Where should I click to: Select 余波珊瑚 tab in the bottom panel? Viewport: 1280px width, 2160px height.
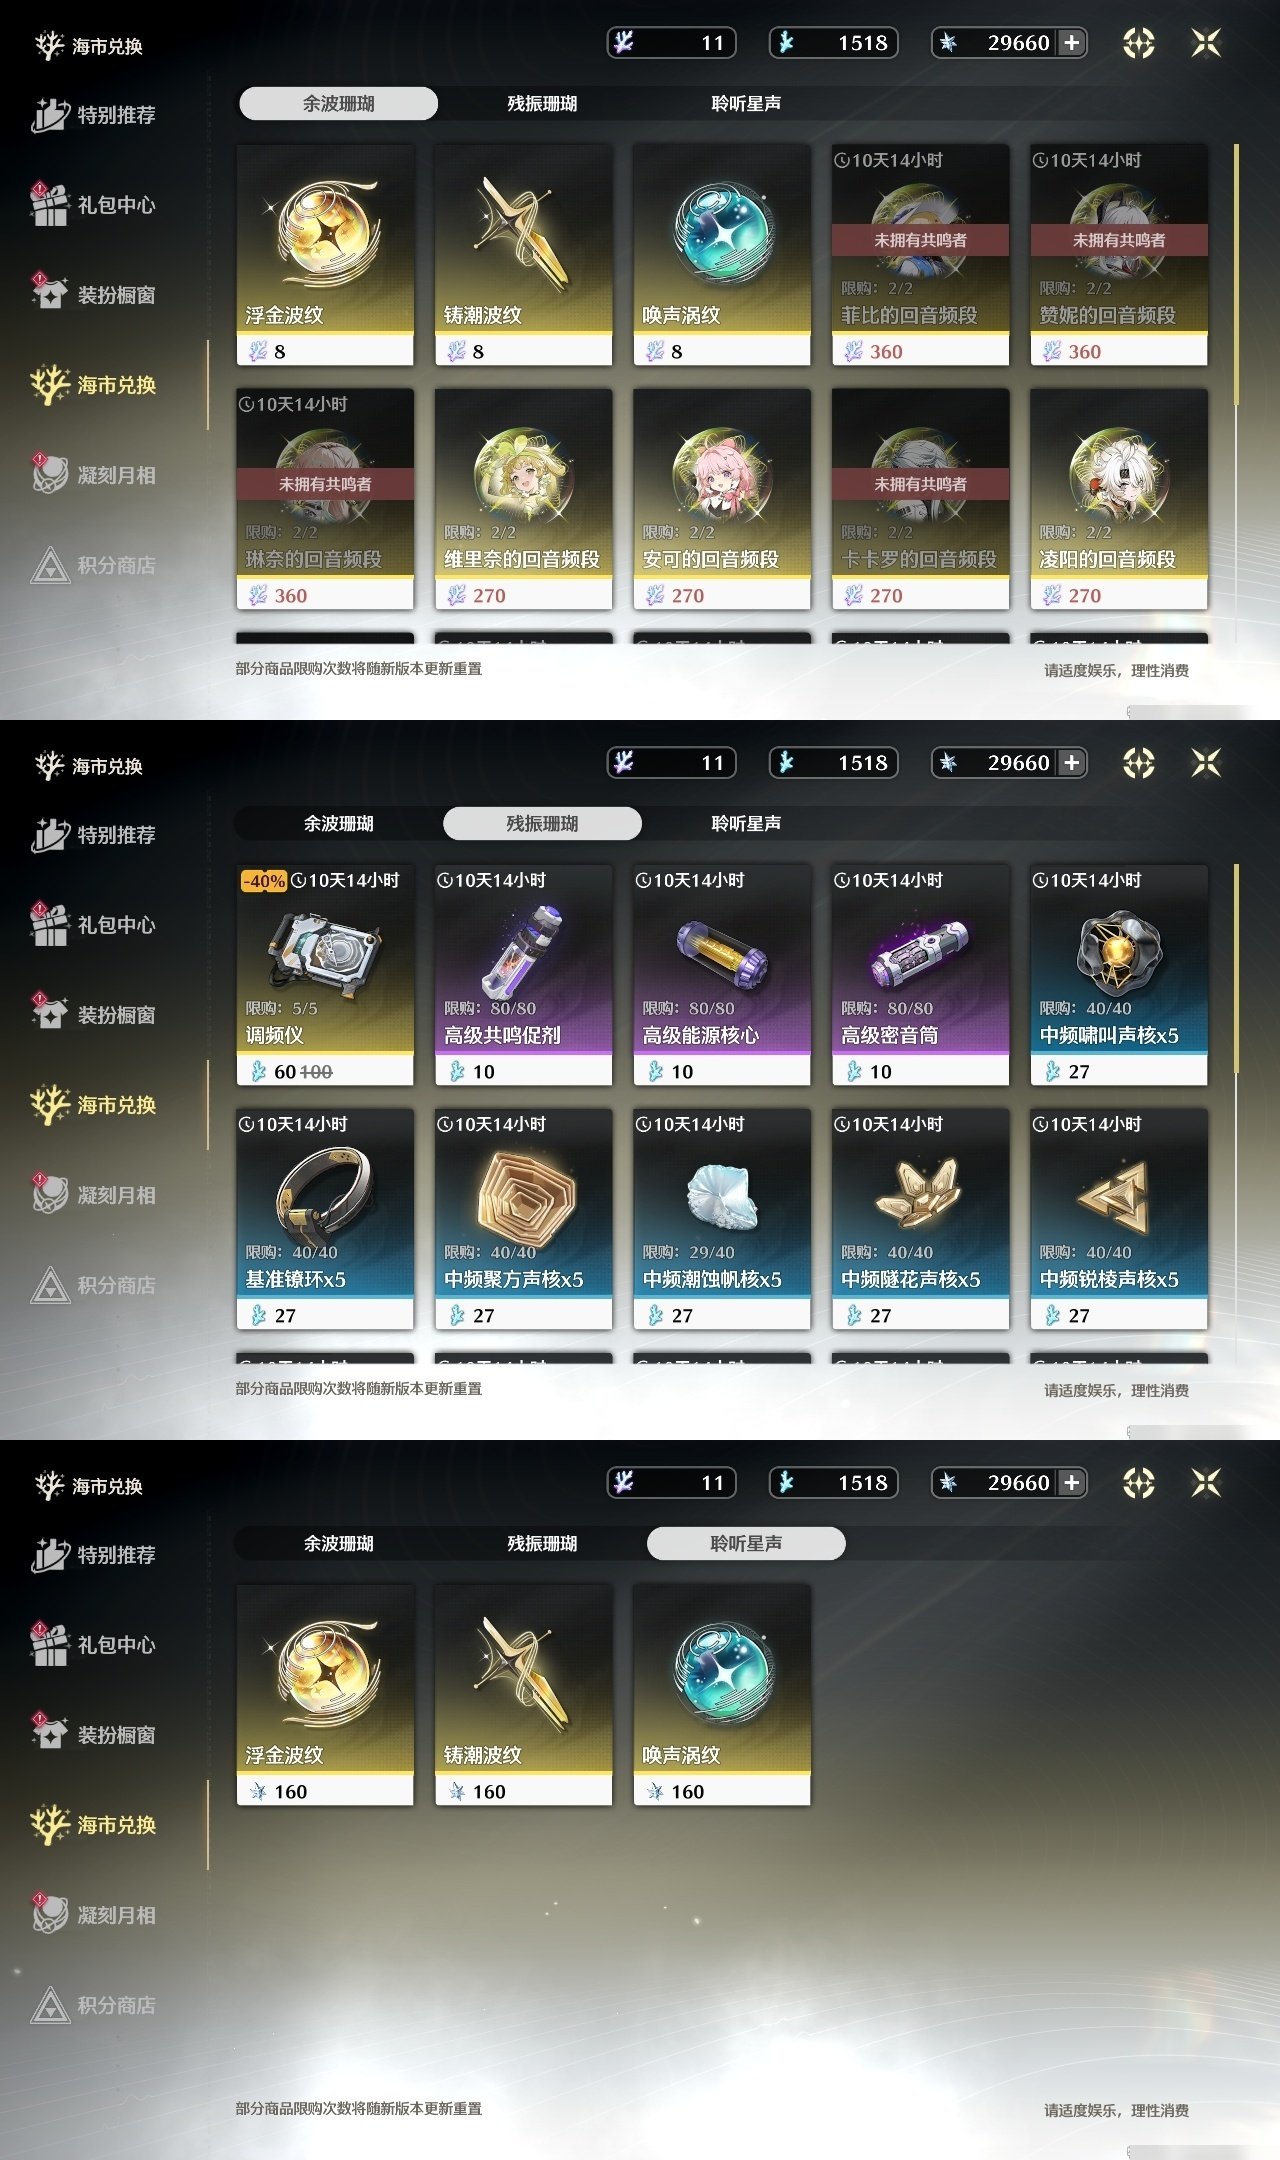tap(339, 1544)
